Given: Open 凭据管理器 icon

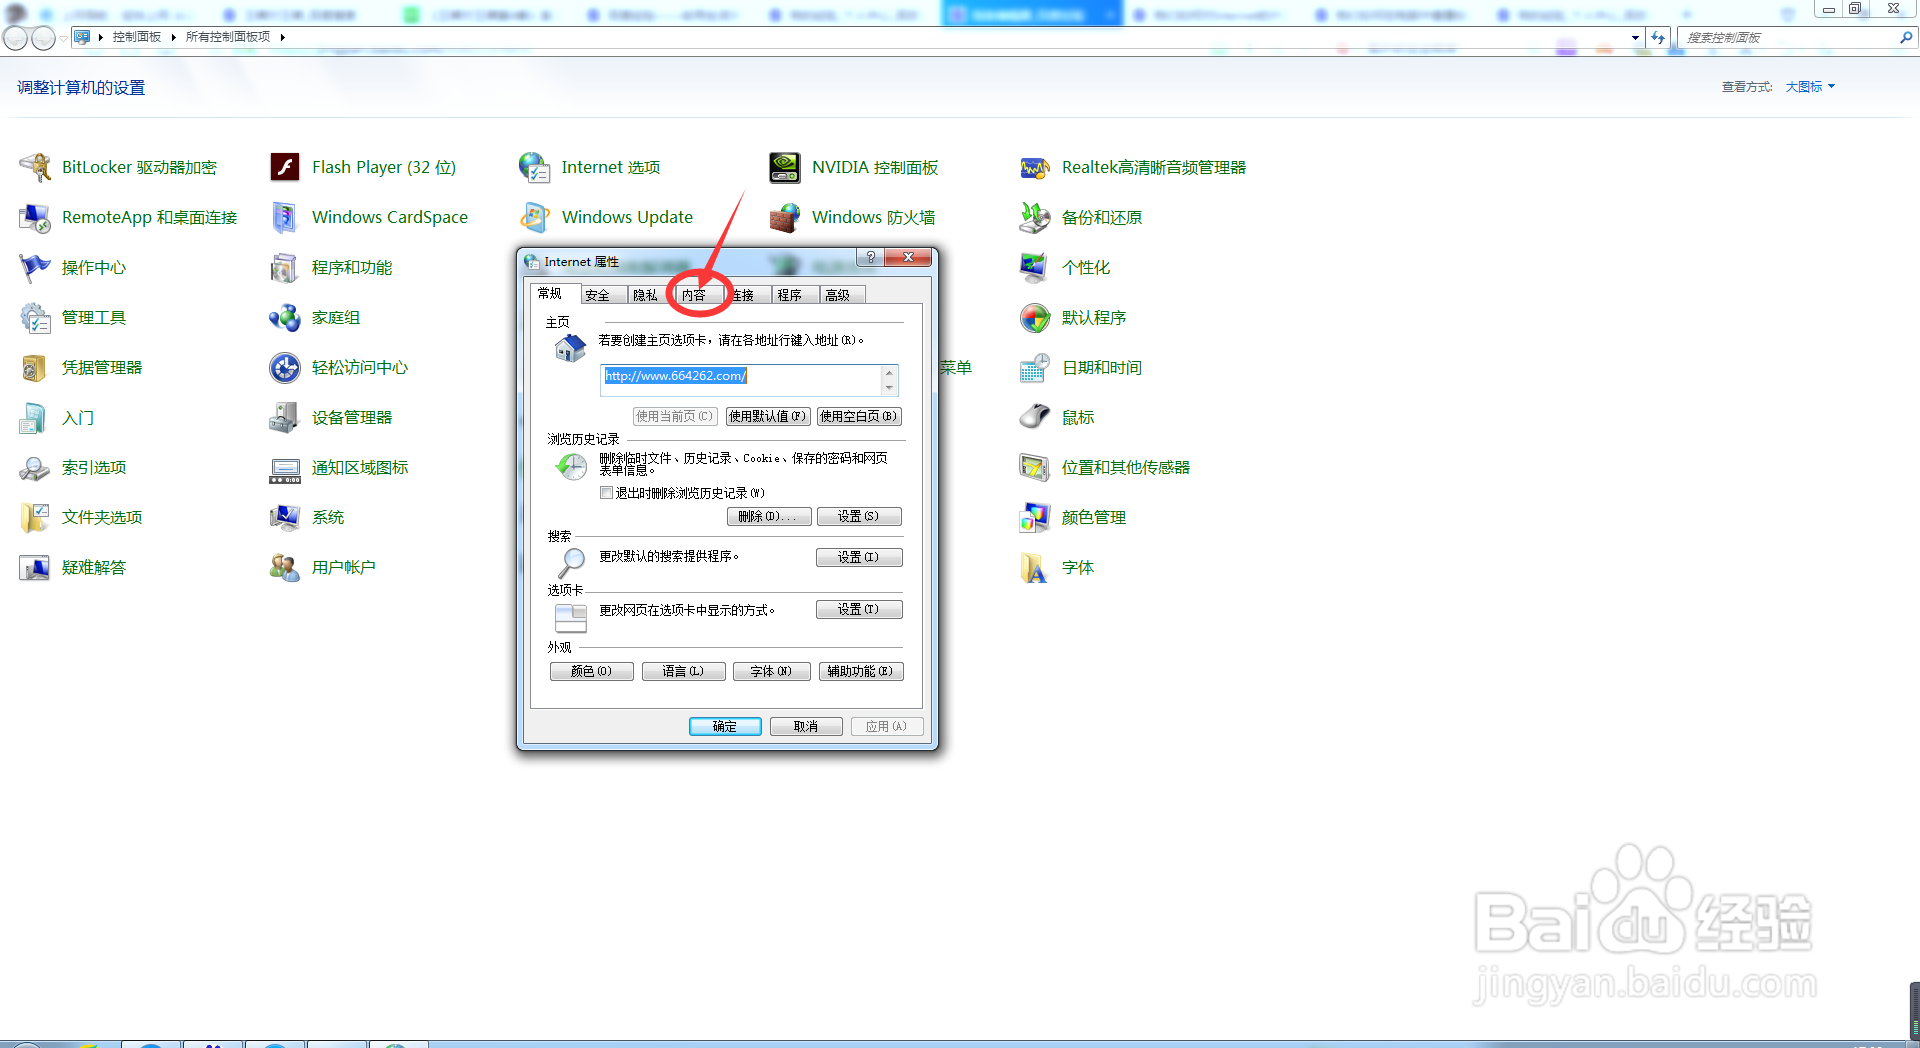Looking at the screenshot, I should click(35, 367).
